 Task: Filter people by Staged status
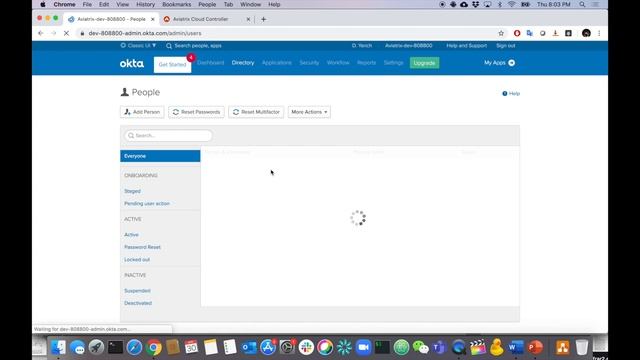click(x=132, y=191)
